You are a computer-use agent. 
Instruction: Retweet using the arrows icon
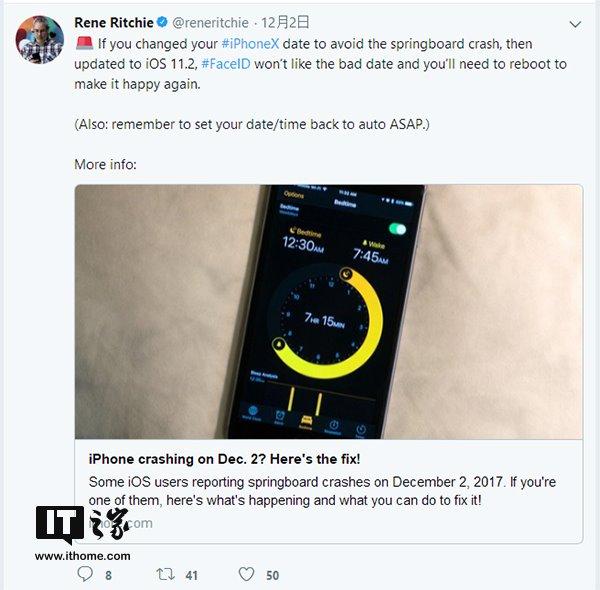tap(165, 574)
